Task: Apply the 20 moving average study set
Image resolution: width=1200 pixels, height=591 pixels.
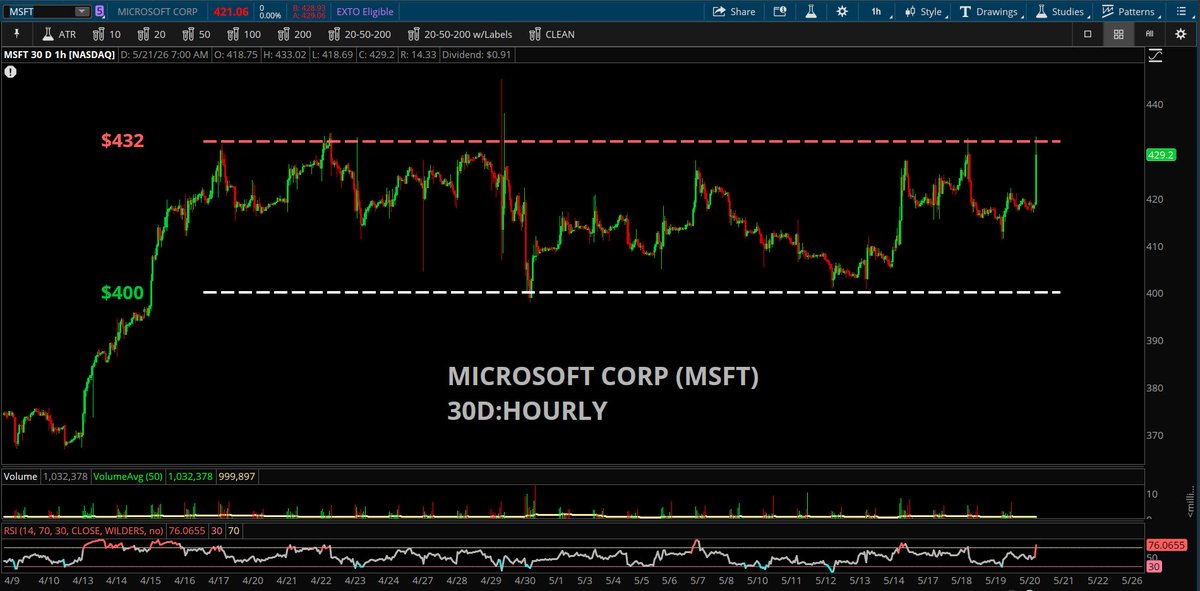Action: tap(149, 34)
